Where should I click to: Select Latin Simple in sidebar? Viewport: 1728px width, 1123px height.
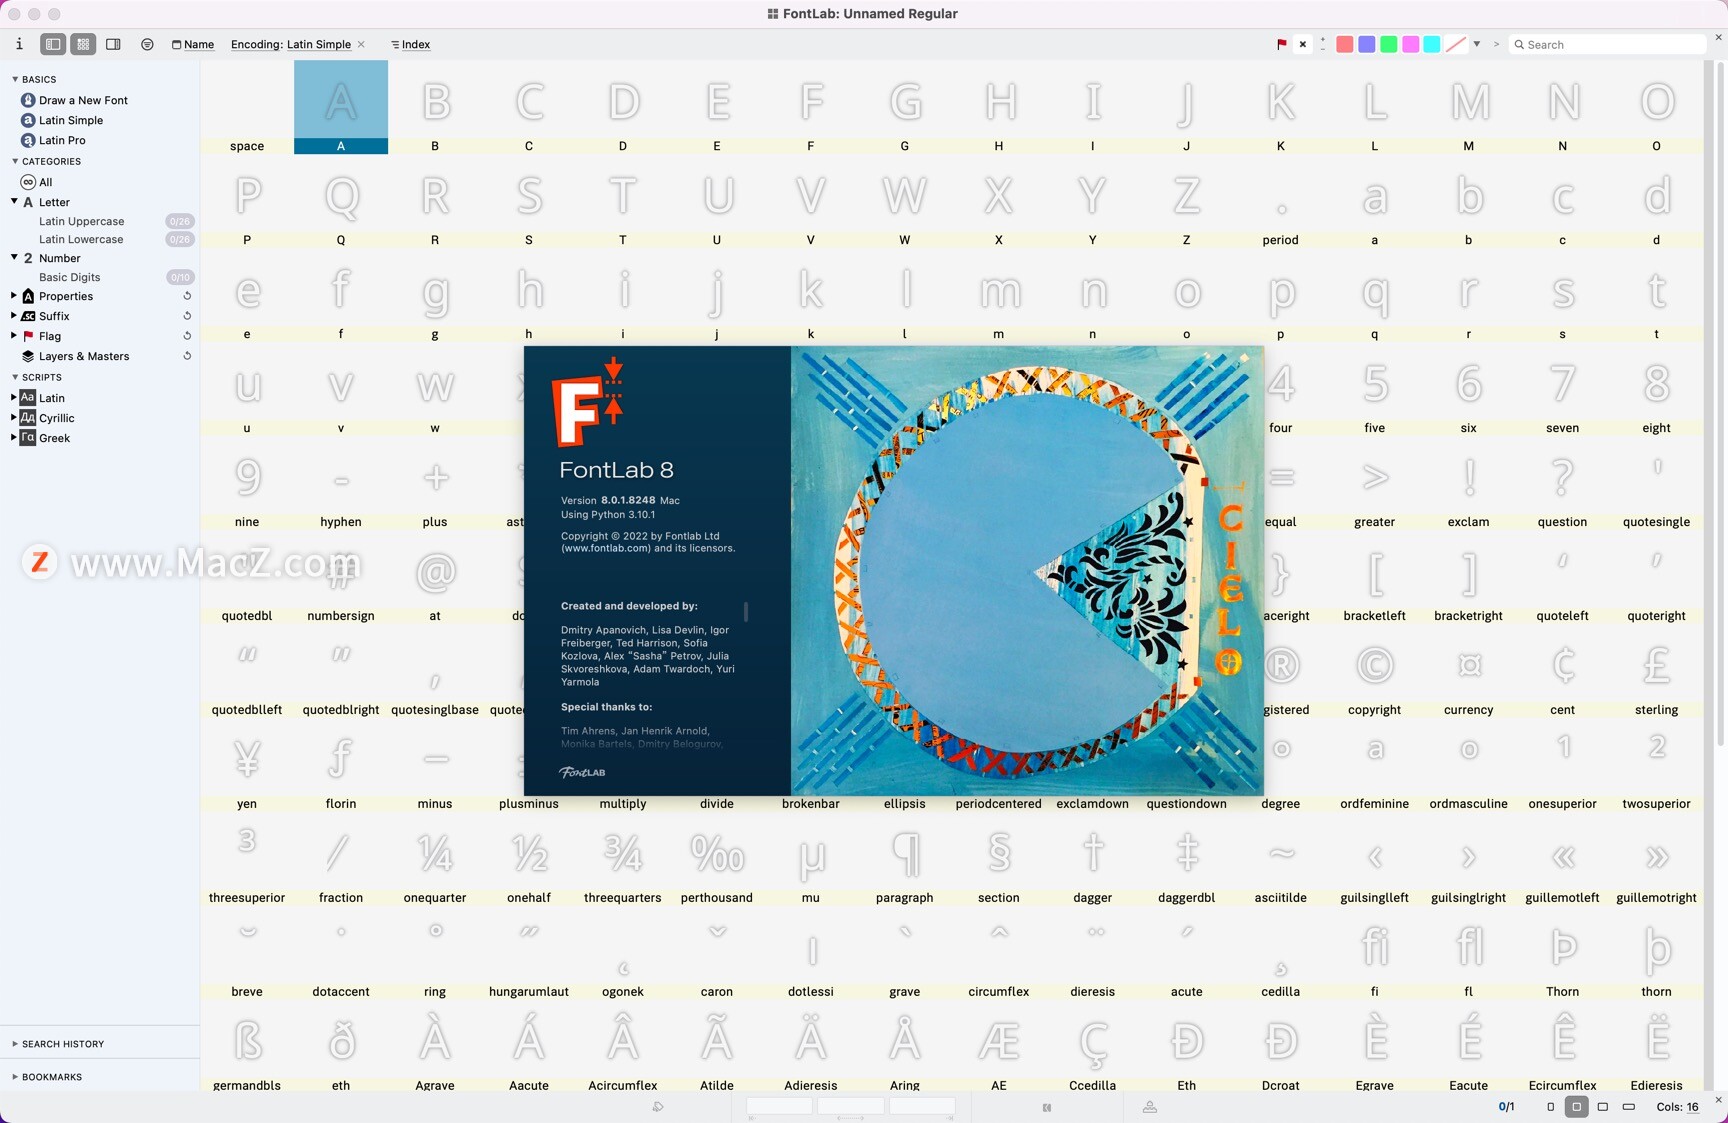(70, 120)
